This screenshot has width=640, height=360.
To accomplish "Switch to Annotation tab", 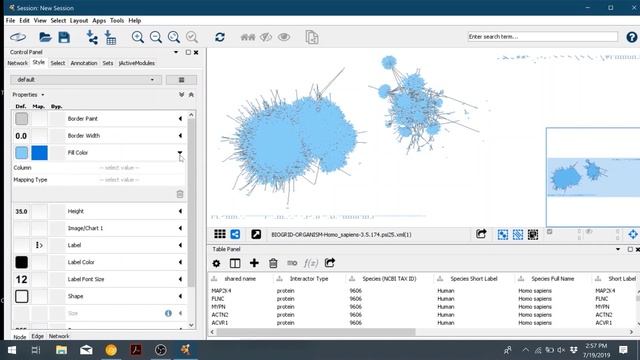I will point(84,63).
